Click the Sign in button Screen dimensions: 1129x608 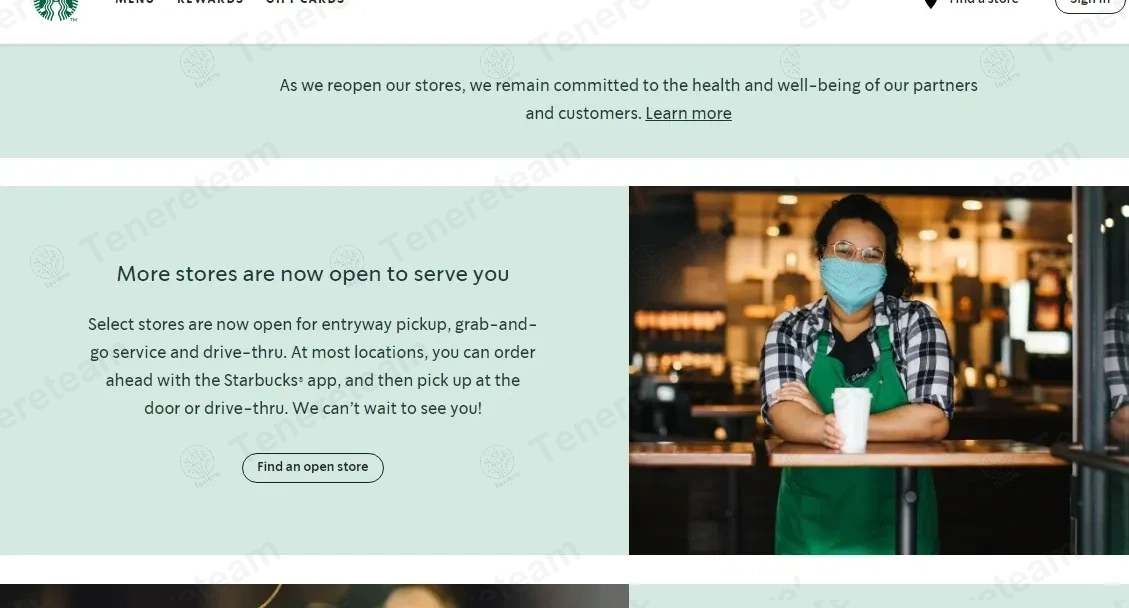point(1090,4)
